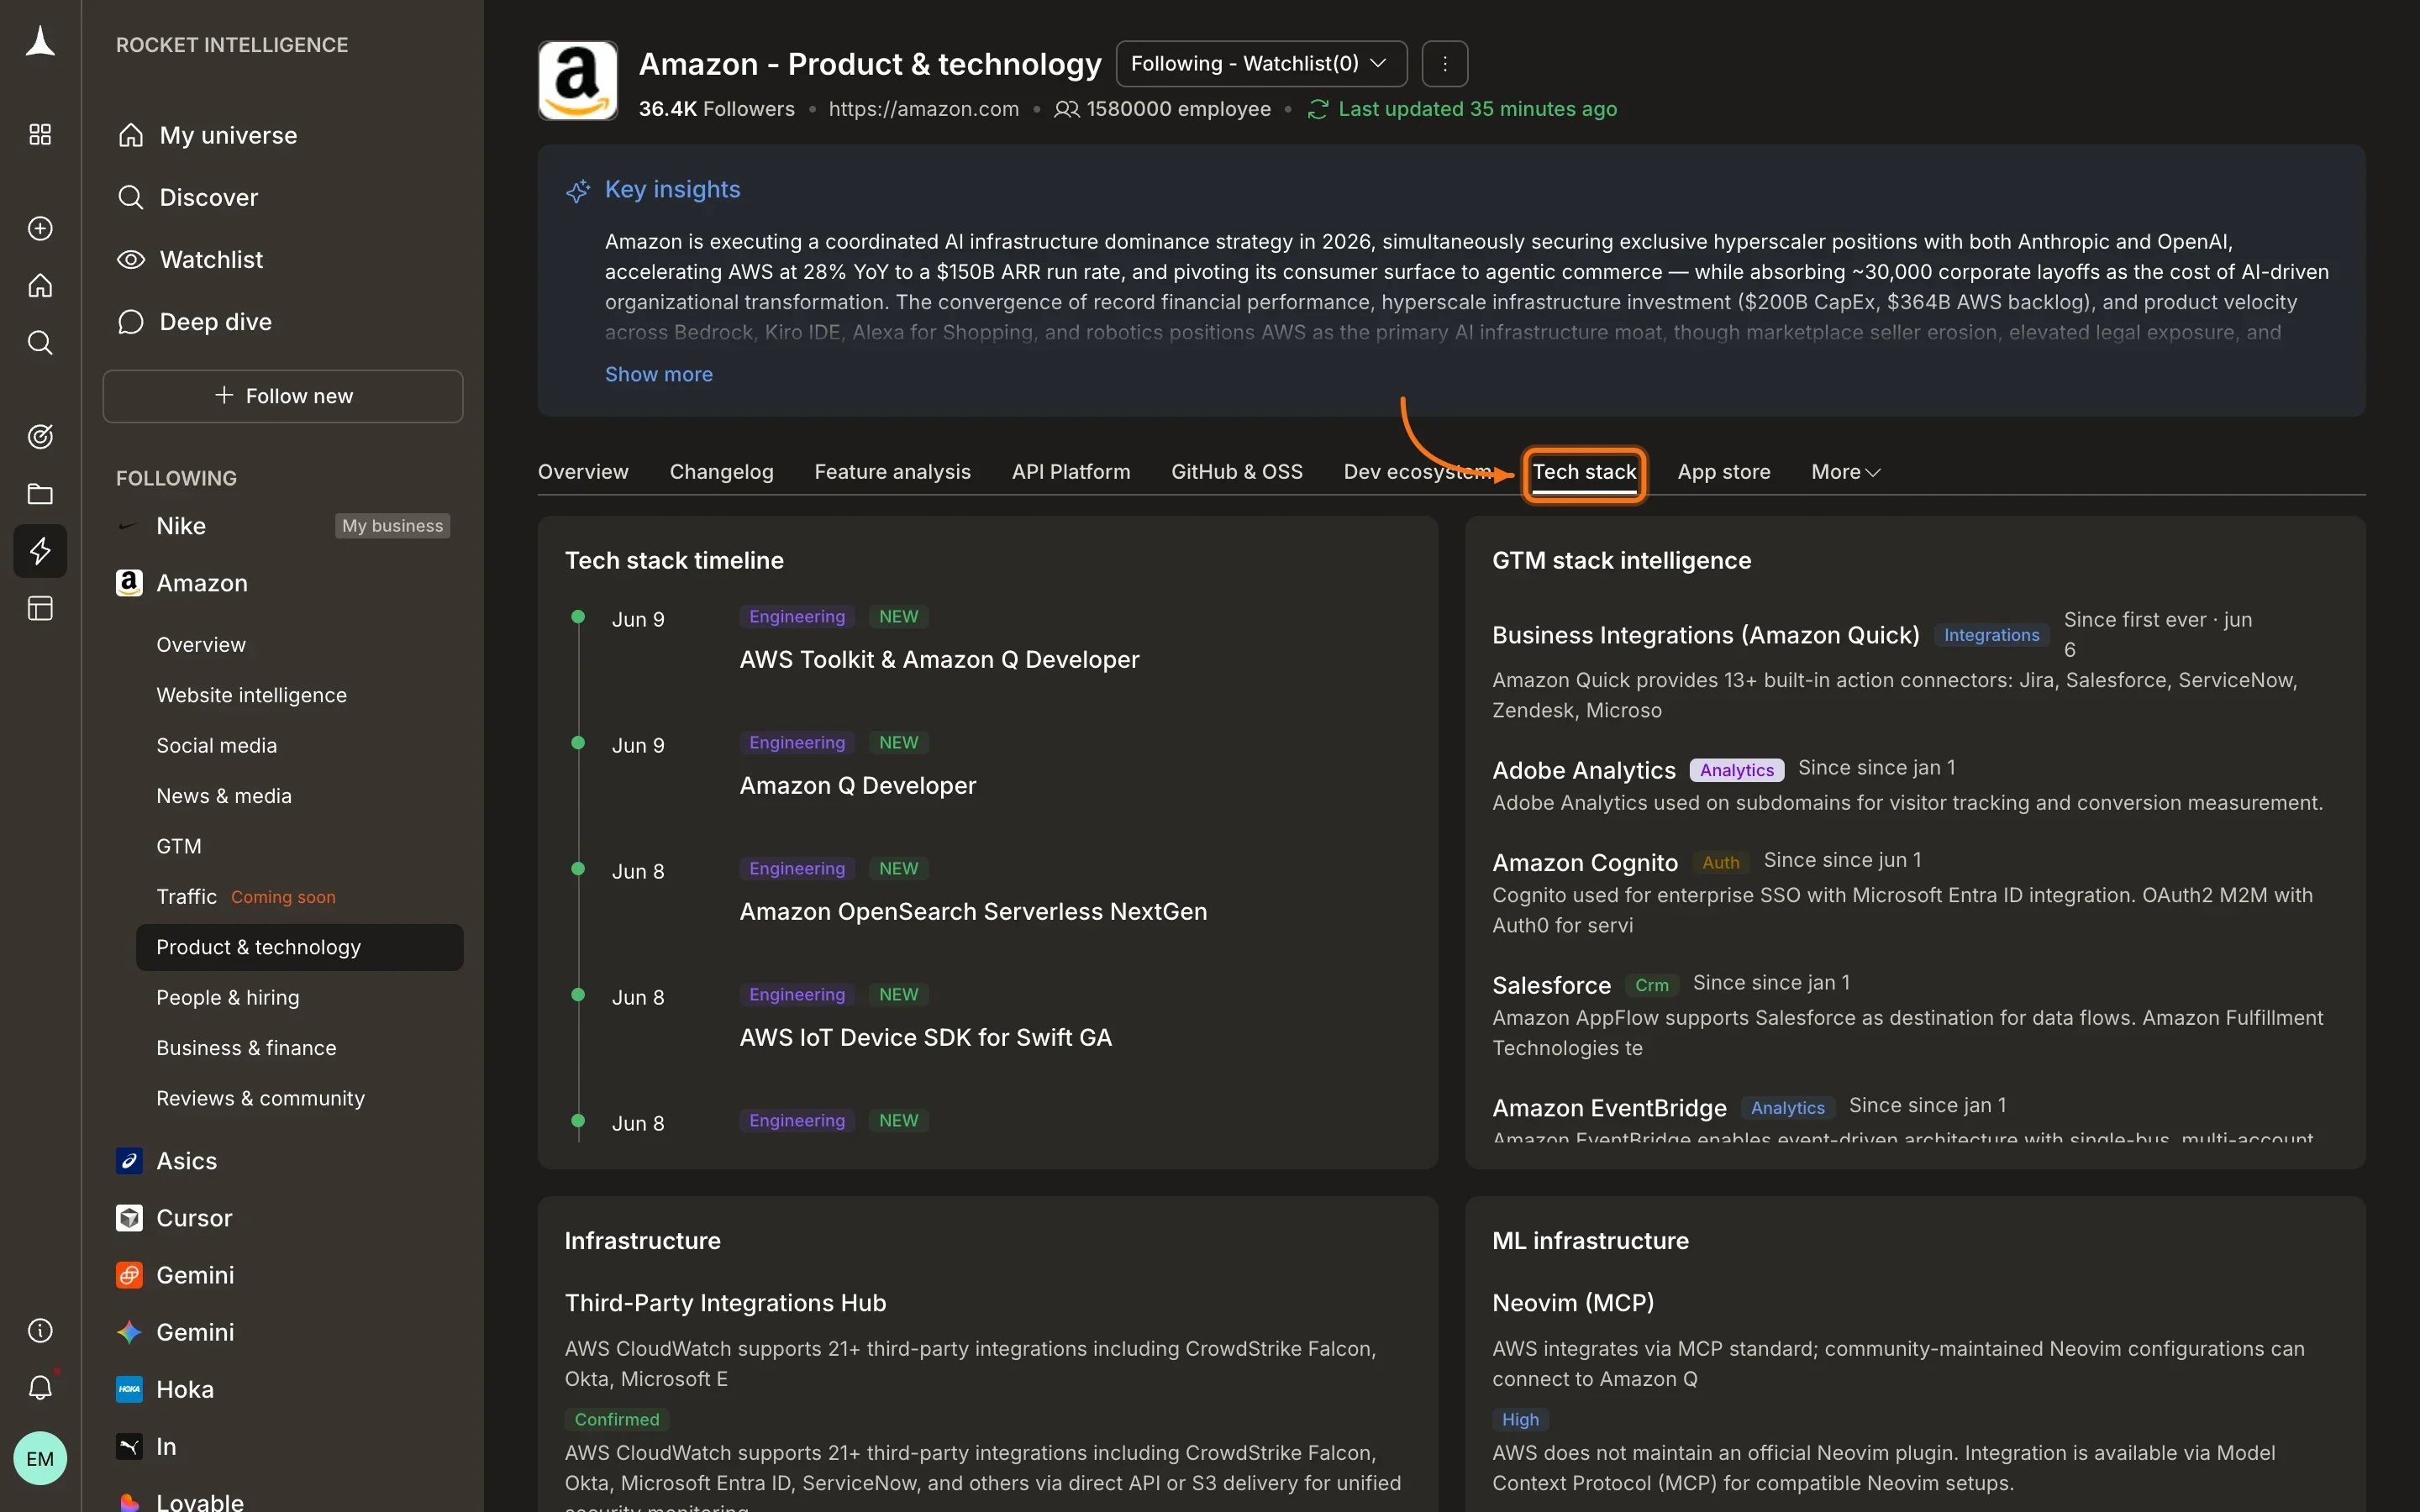2420x1512 pixels.
Task: Click the layout panel icon in rail
Action: pyautogui.click(x=40, y=608)
